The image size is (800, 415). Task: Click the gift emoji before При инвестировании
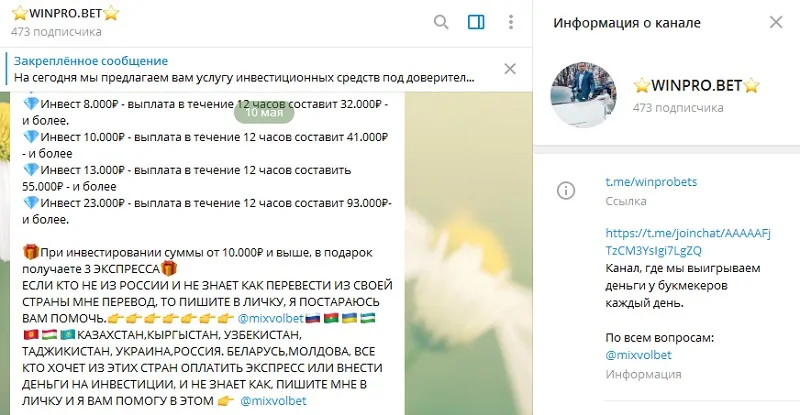(31, 252)
